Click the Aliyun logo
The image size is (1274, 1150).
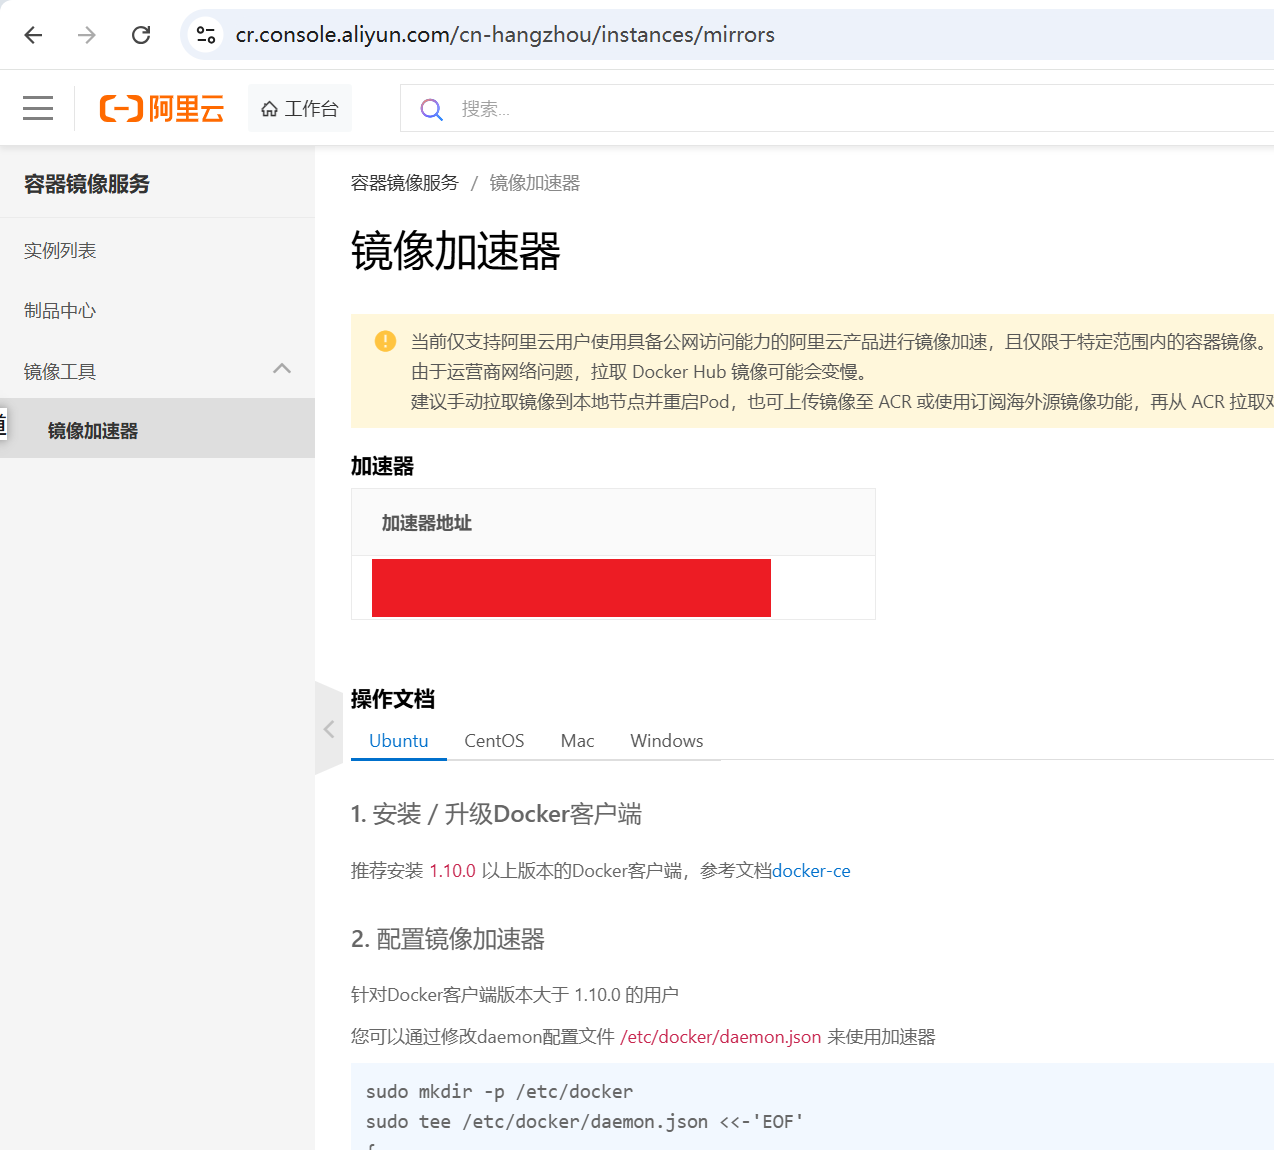pos(161,107)
